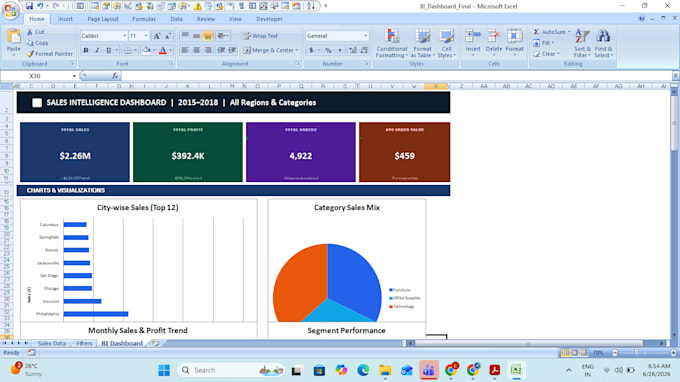
Task: Align cell text to the left
Action: (185, 50)
